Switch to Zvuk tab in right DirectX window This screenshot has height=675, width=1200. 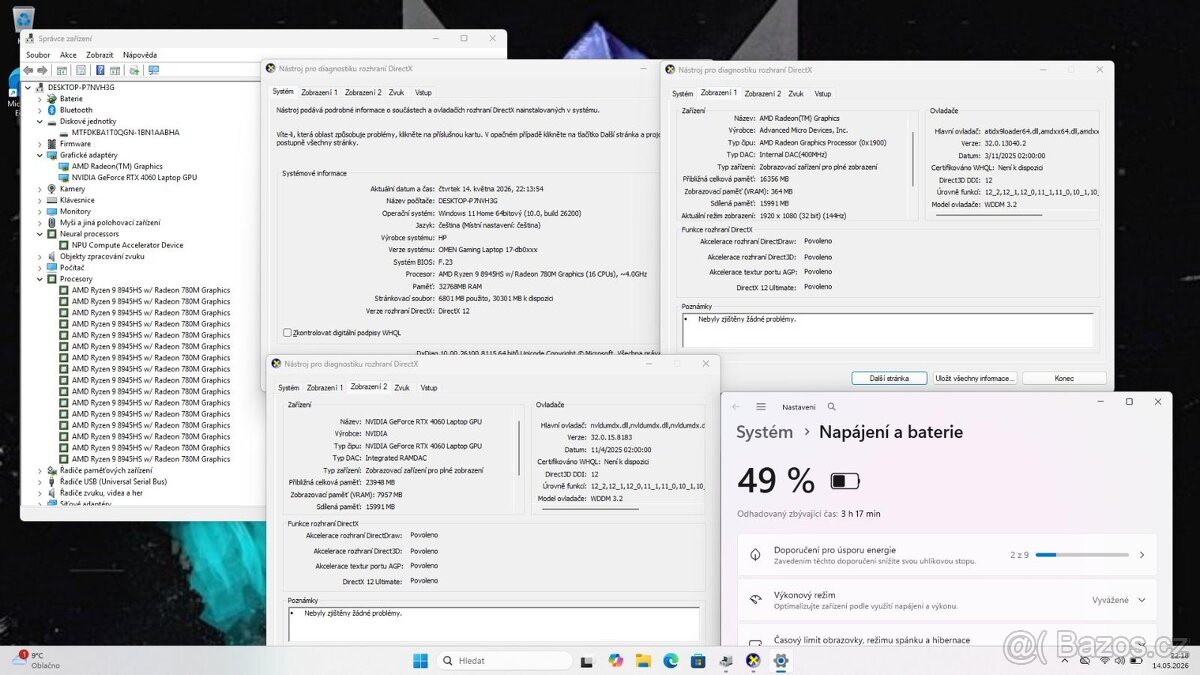[x=796, y=93]
